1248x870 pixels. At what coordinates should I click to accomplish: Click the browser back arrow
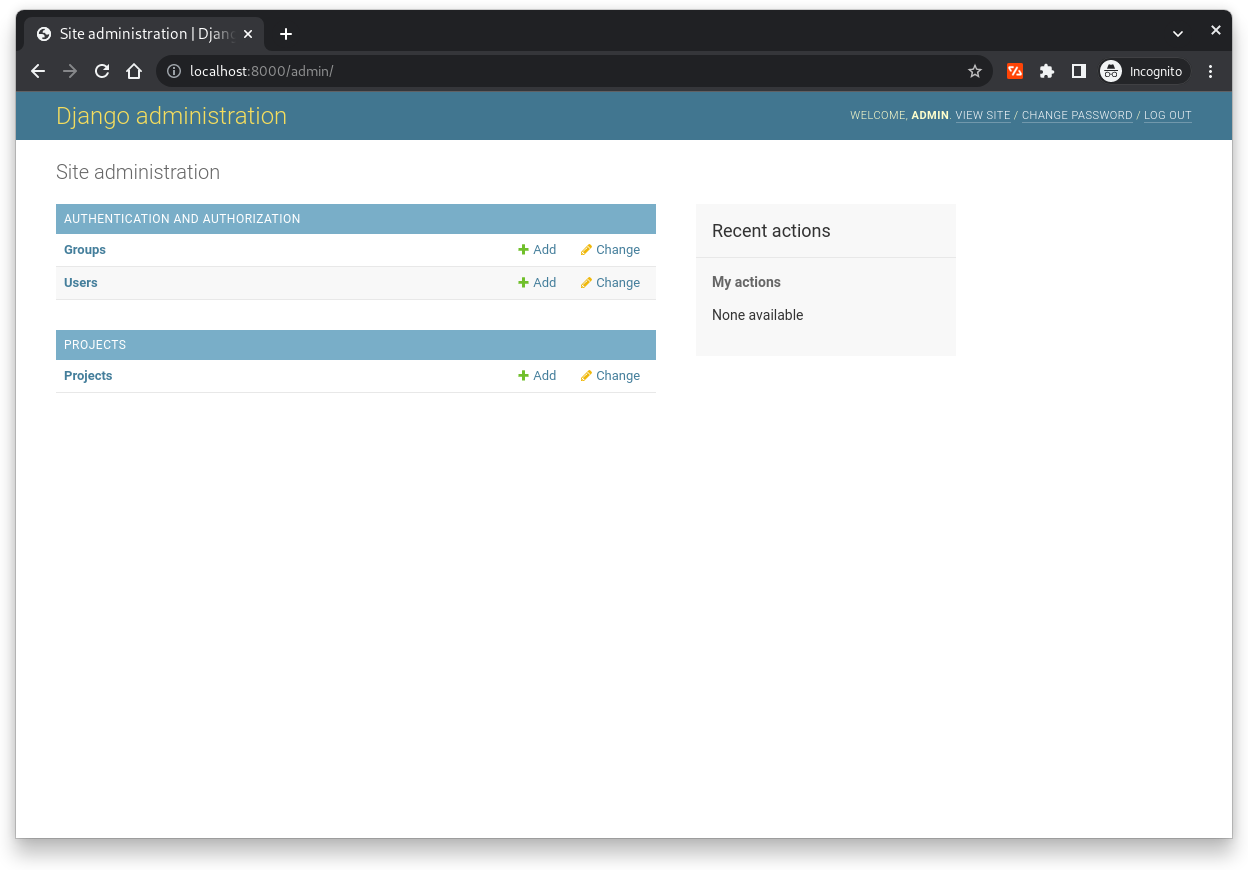[38, 71]
